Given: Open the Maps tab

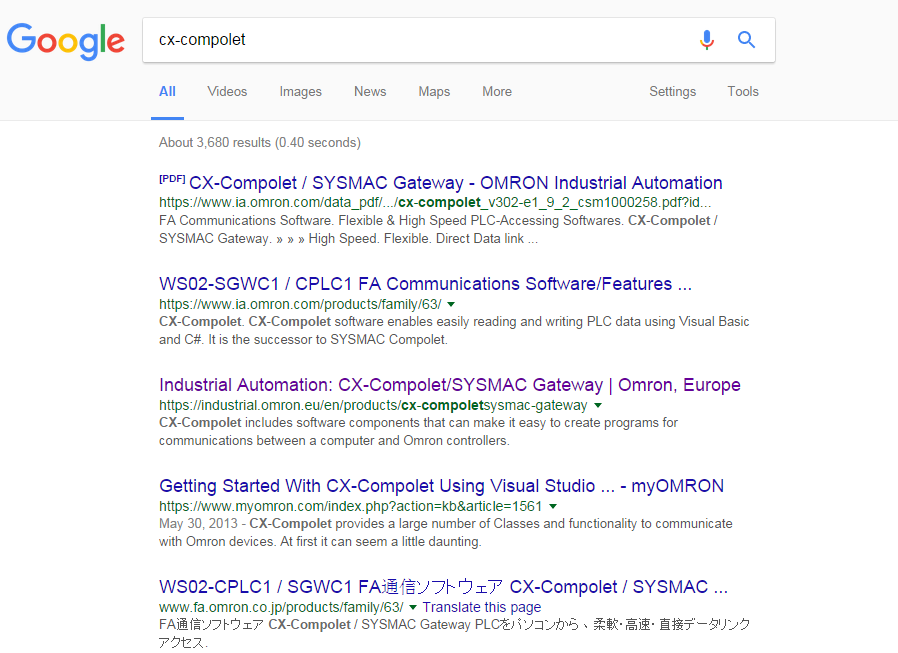Looking at the screenshot, I should pyautogui.click(x=434, y=92).
